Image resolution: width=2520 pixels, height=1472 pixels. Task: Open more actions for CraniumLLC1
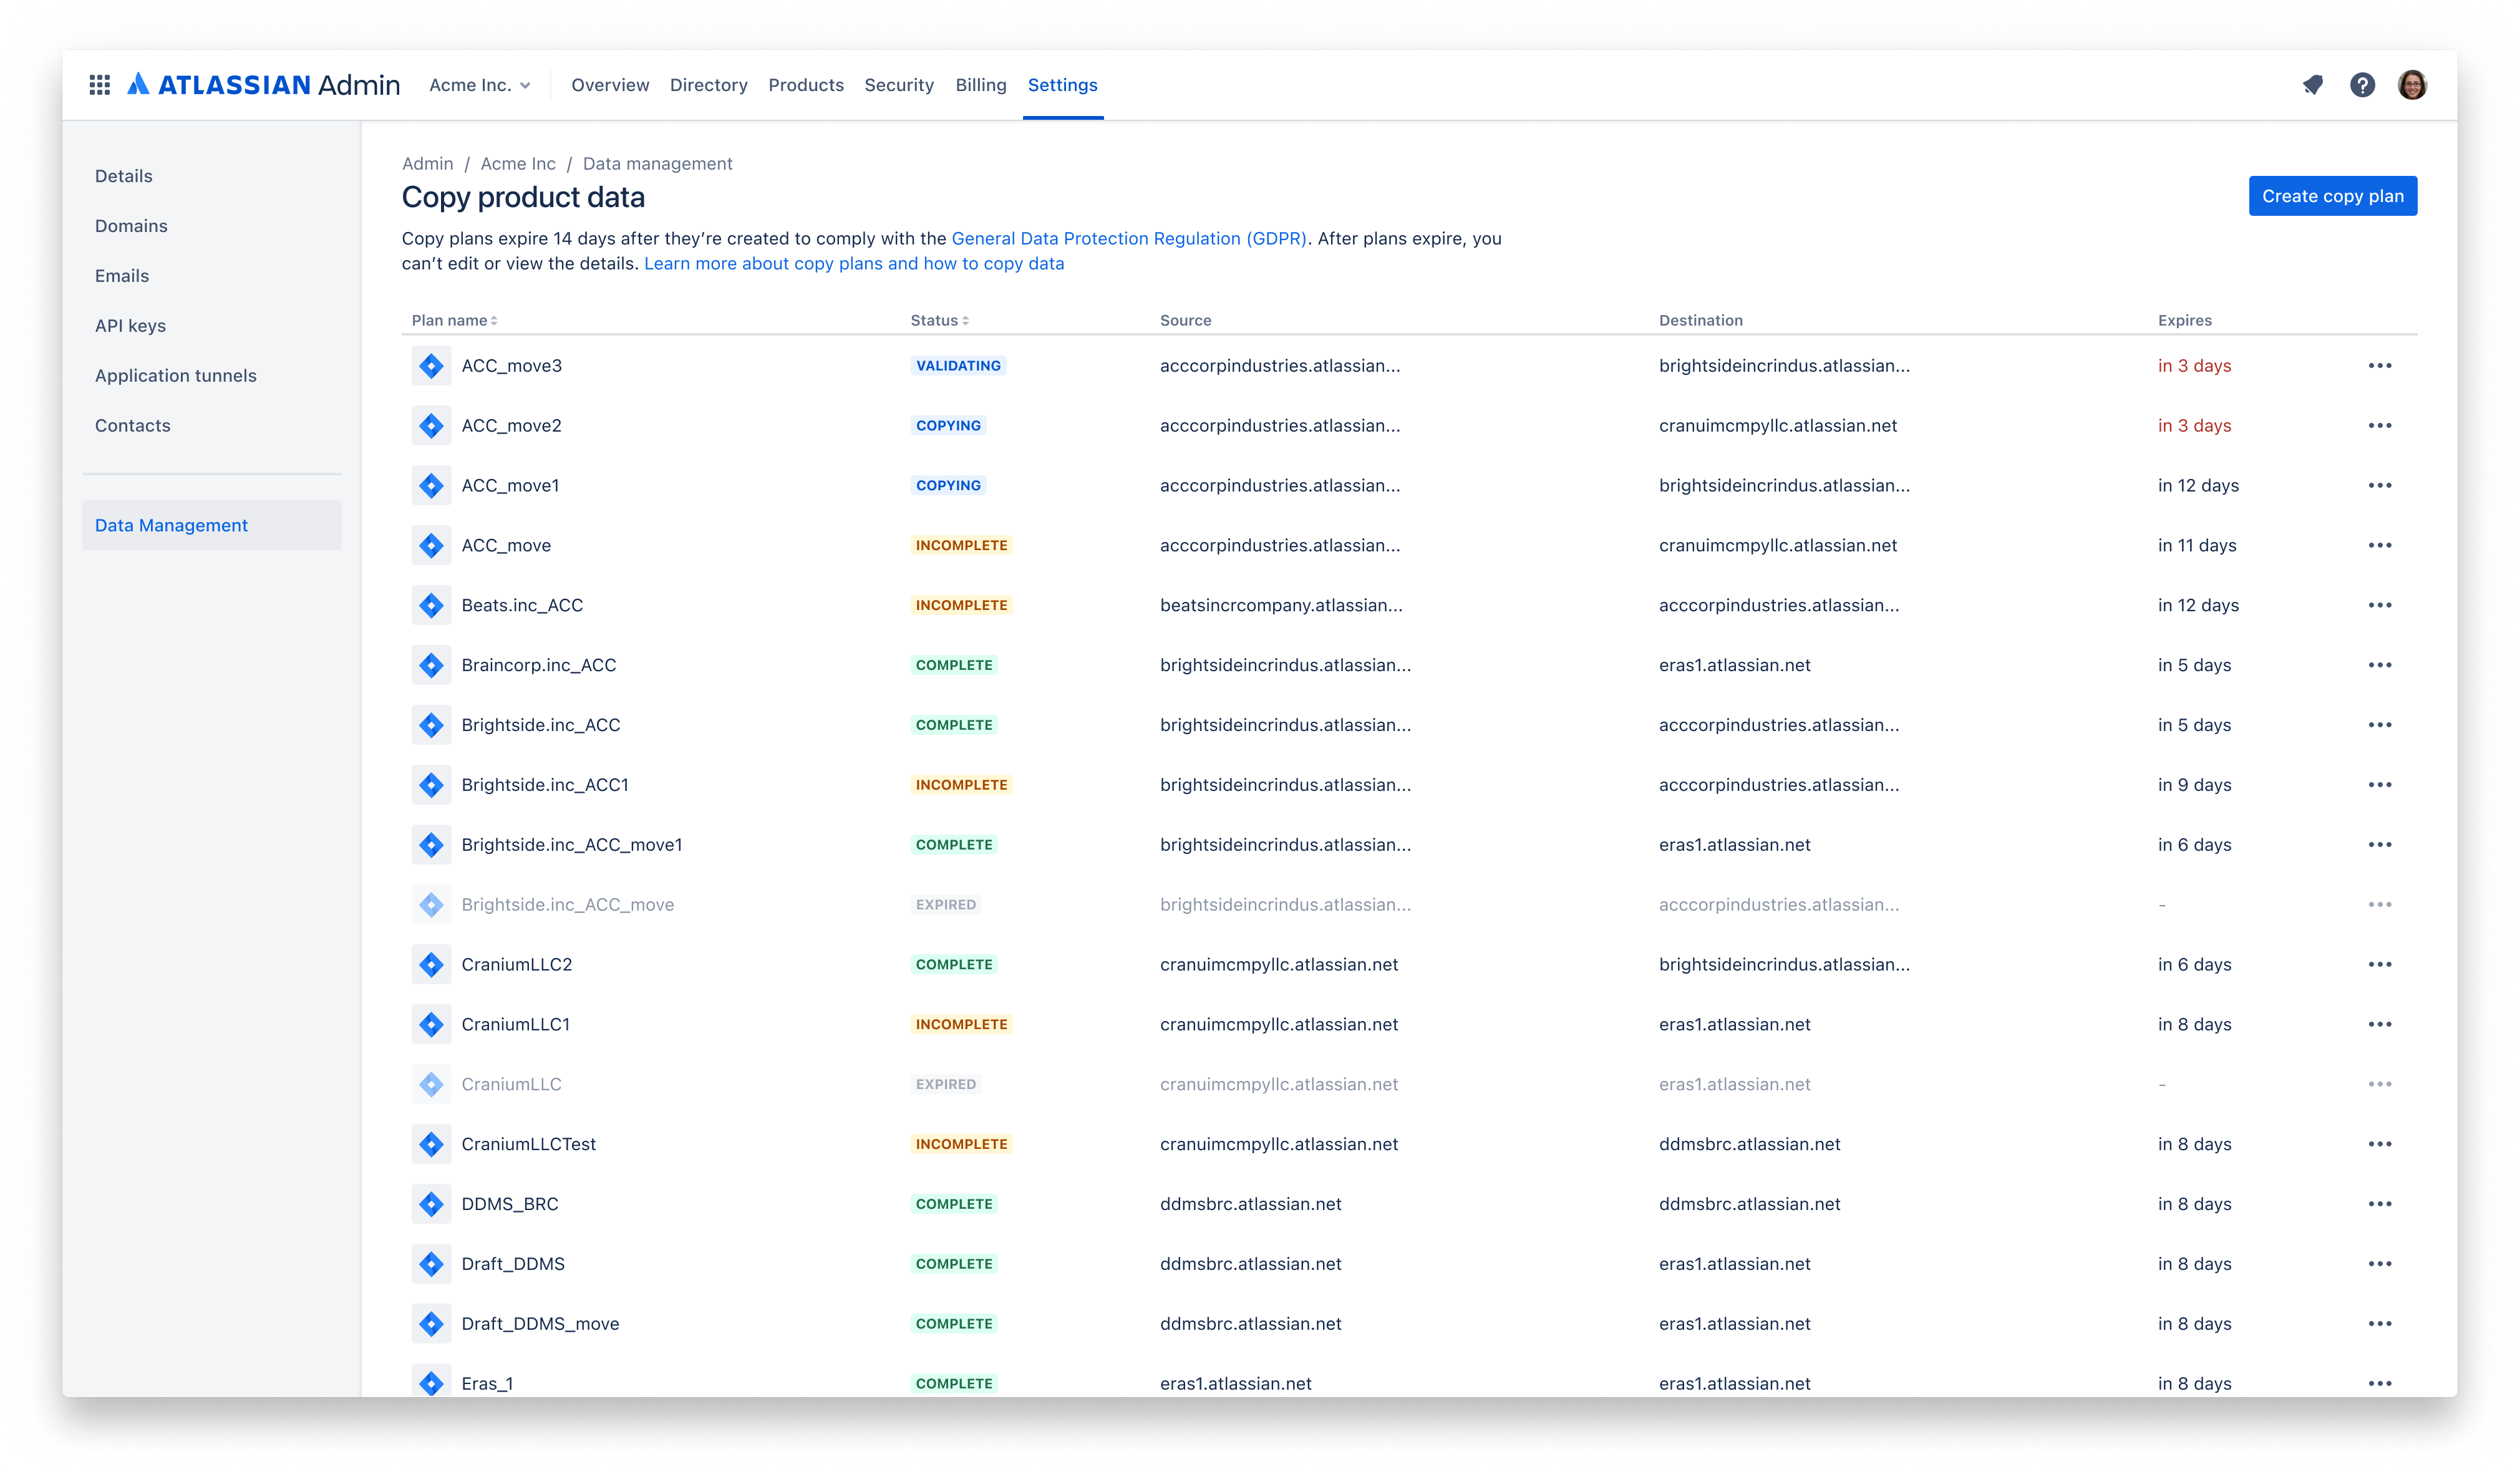click(x=2380, y=1024)
